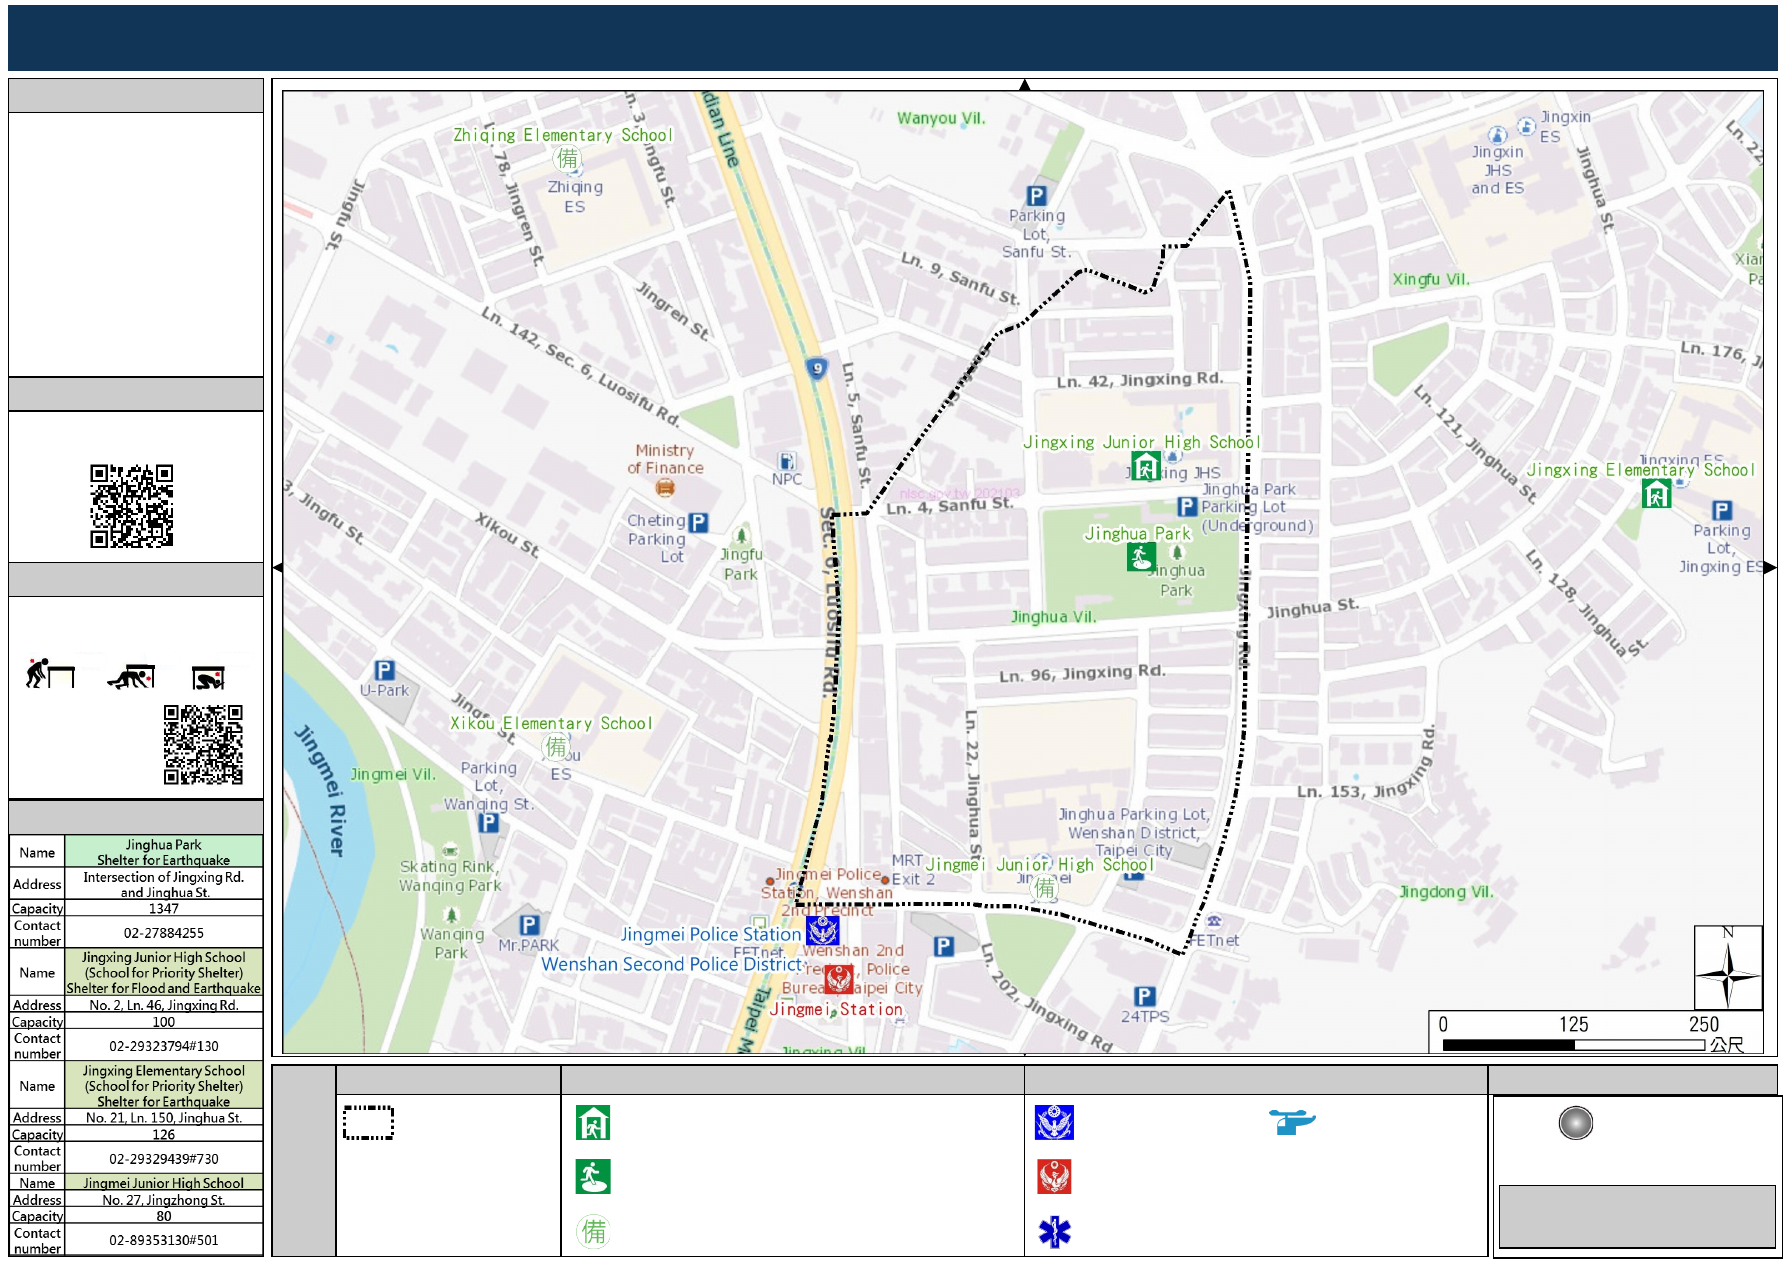Click the 0–250 scale bar
The image size is (1786, 1263).
click(x=1573, y=1045)
